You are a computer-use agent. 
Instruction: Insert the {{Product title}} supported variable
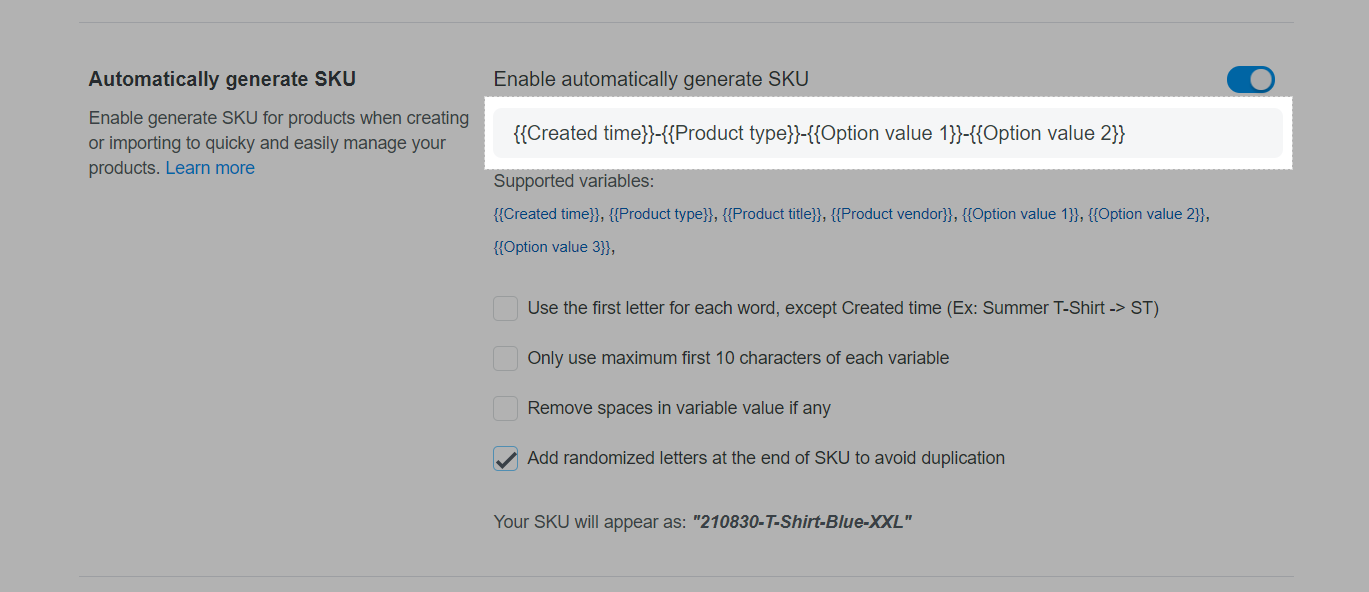(772, 214)
